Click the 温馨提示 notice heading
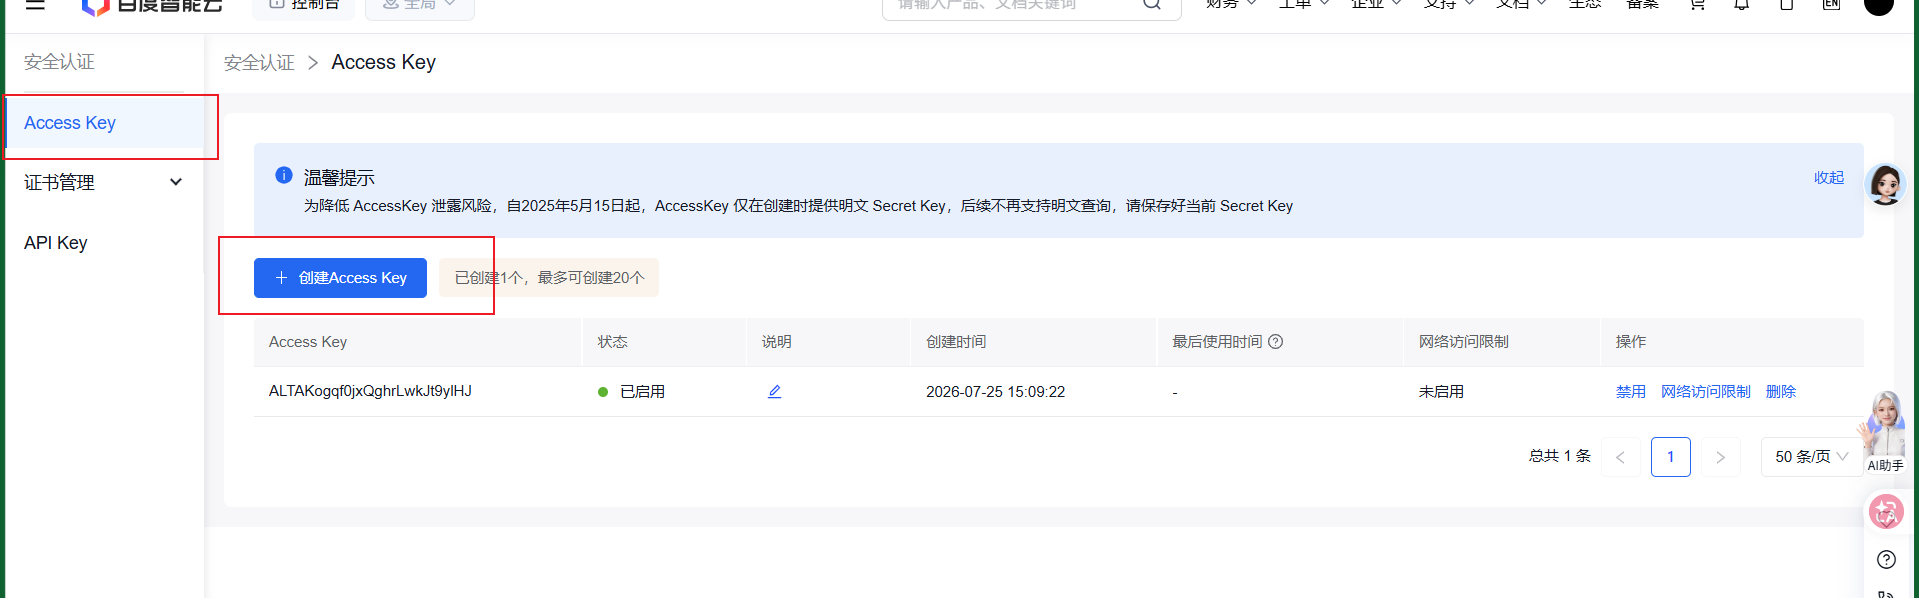The image size is (1919, 598). [339, 178]
